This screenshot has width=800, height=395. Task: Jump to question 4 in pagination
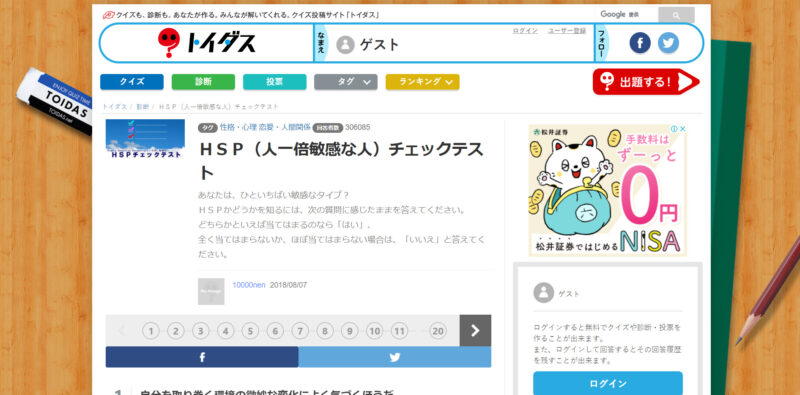click(x=225, y=331)
